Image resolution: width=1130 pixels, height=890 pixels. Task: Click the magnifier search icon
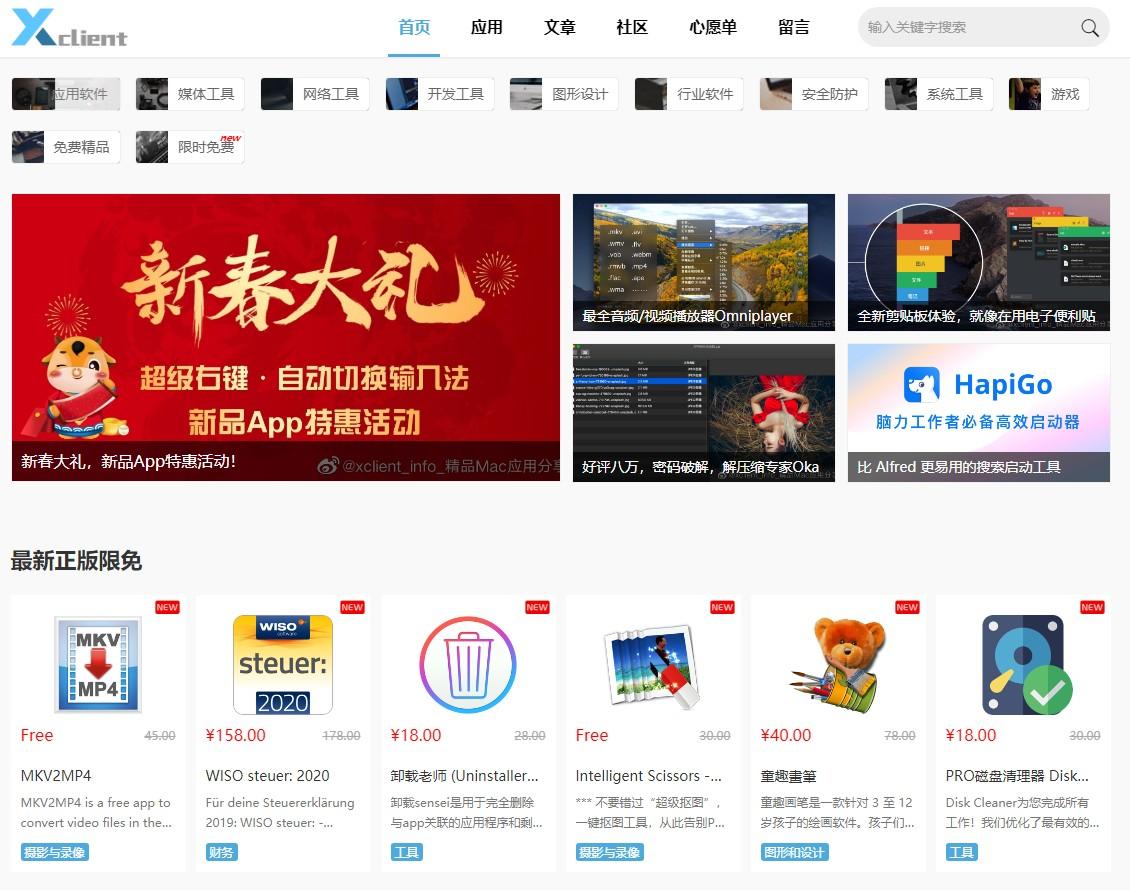tap(1089, 28)
